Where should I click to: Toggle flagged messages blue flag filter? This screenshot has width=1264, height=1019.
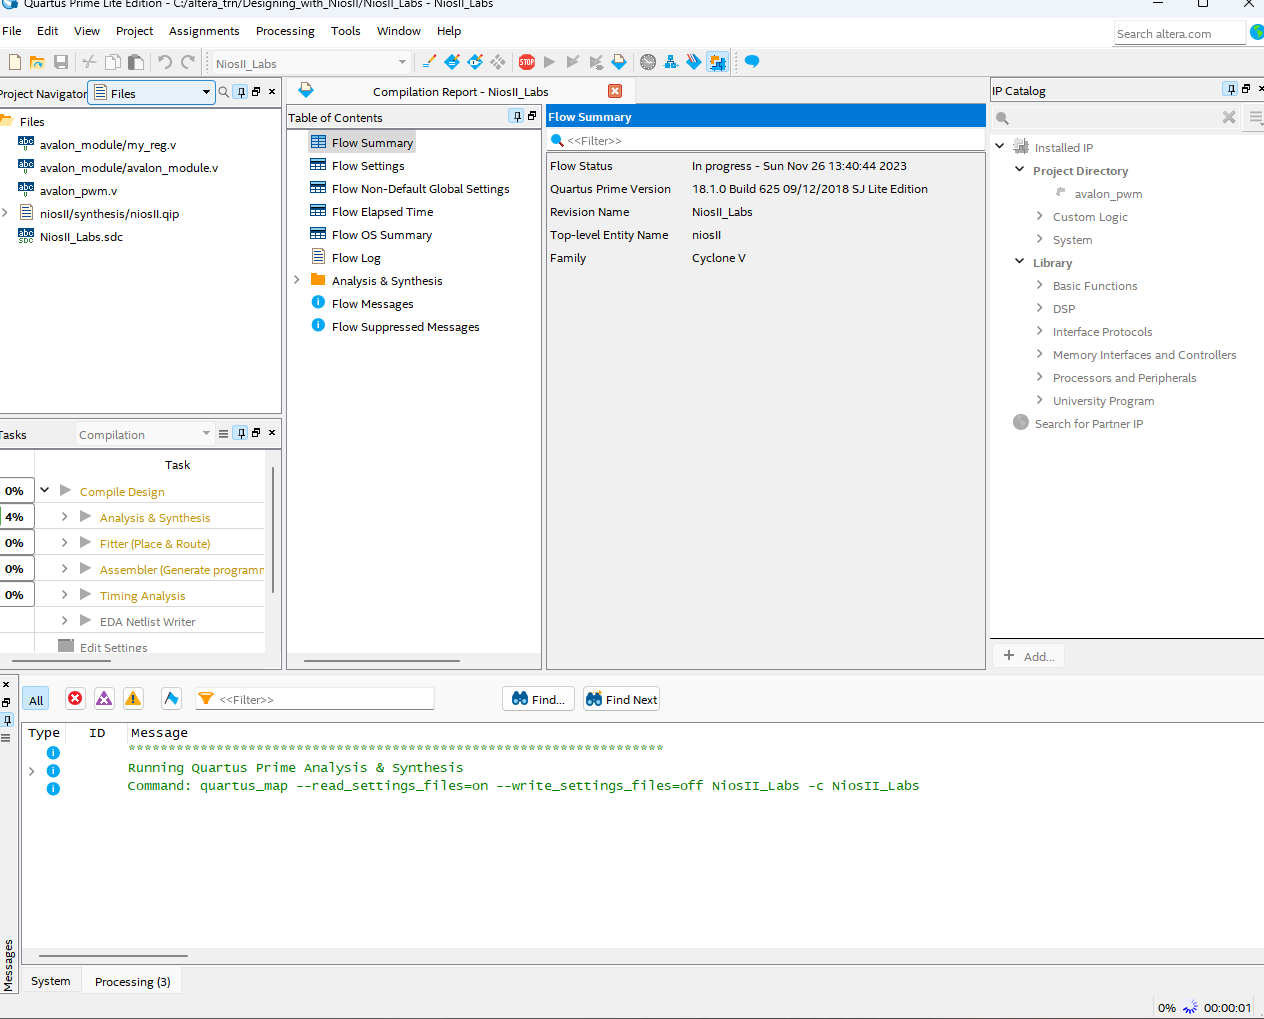[x=171, y=699]
